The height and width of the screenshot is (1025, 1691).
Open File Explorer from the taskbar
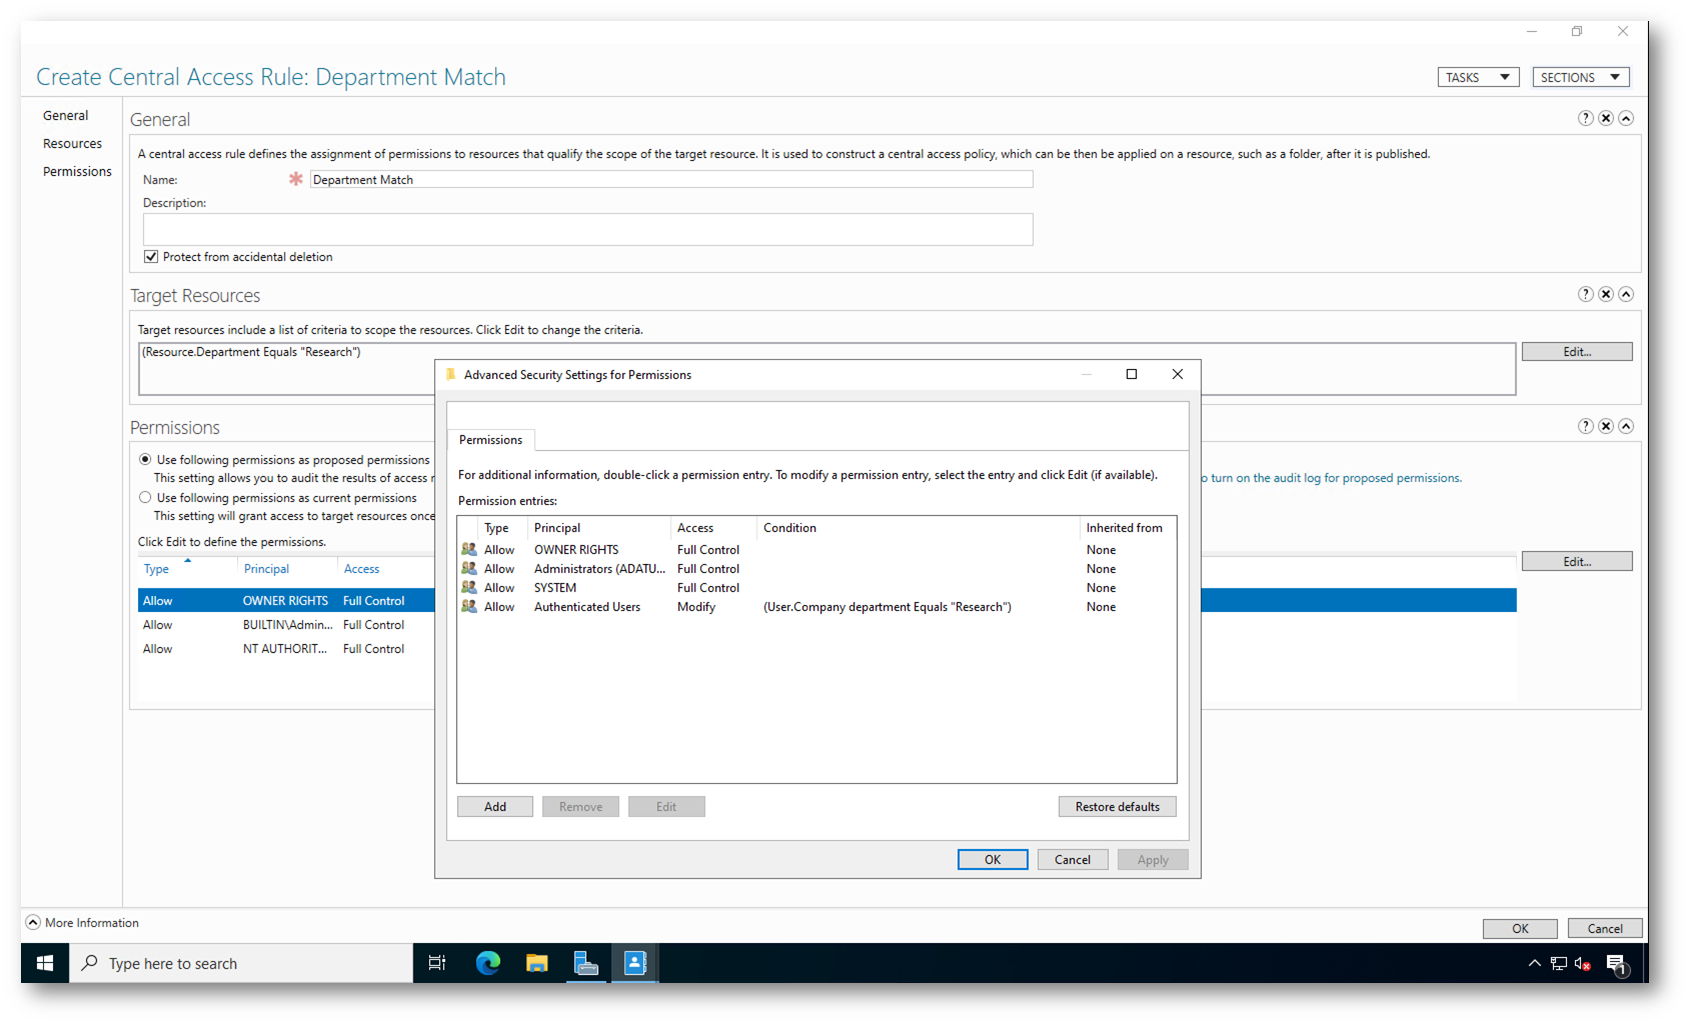(x=537, y=963)
